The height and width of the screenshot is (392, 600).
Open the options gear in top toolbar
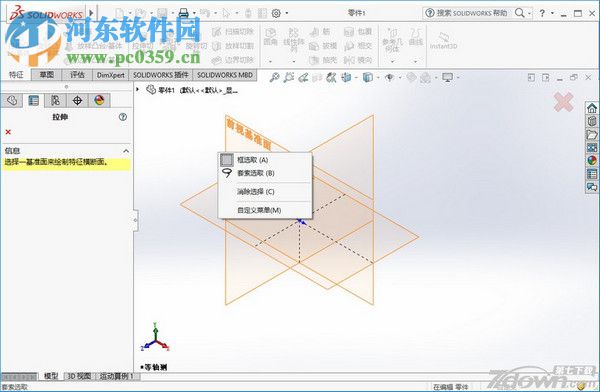(276, 13)
